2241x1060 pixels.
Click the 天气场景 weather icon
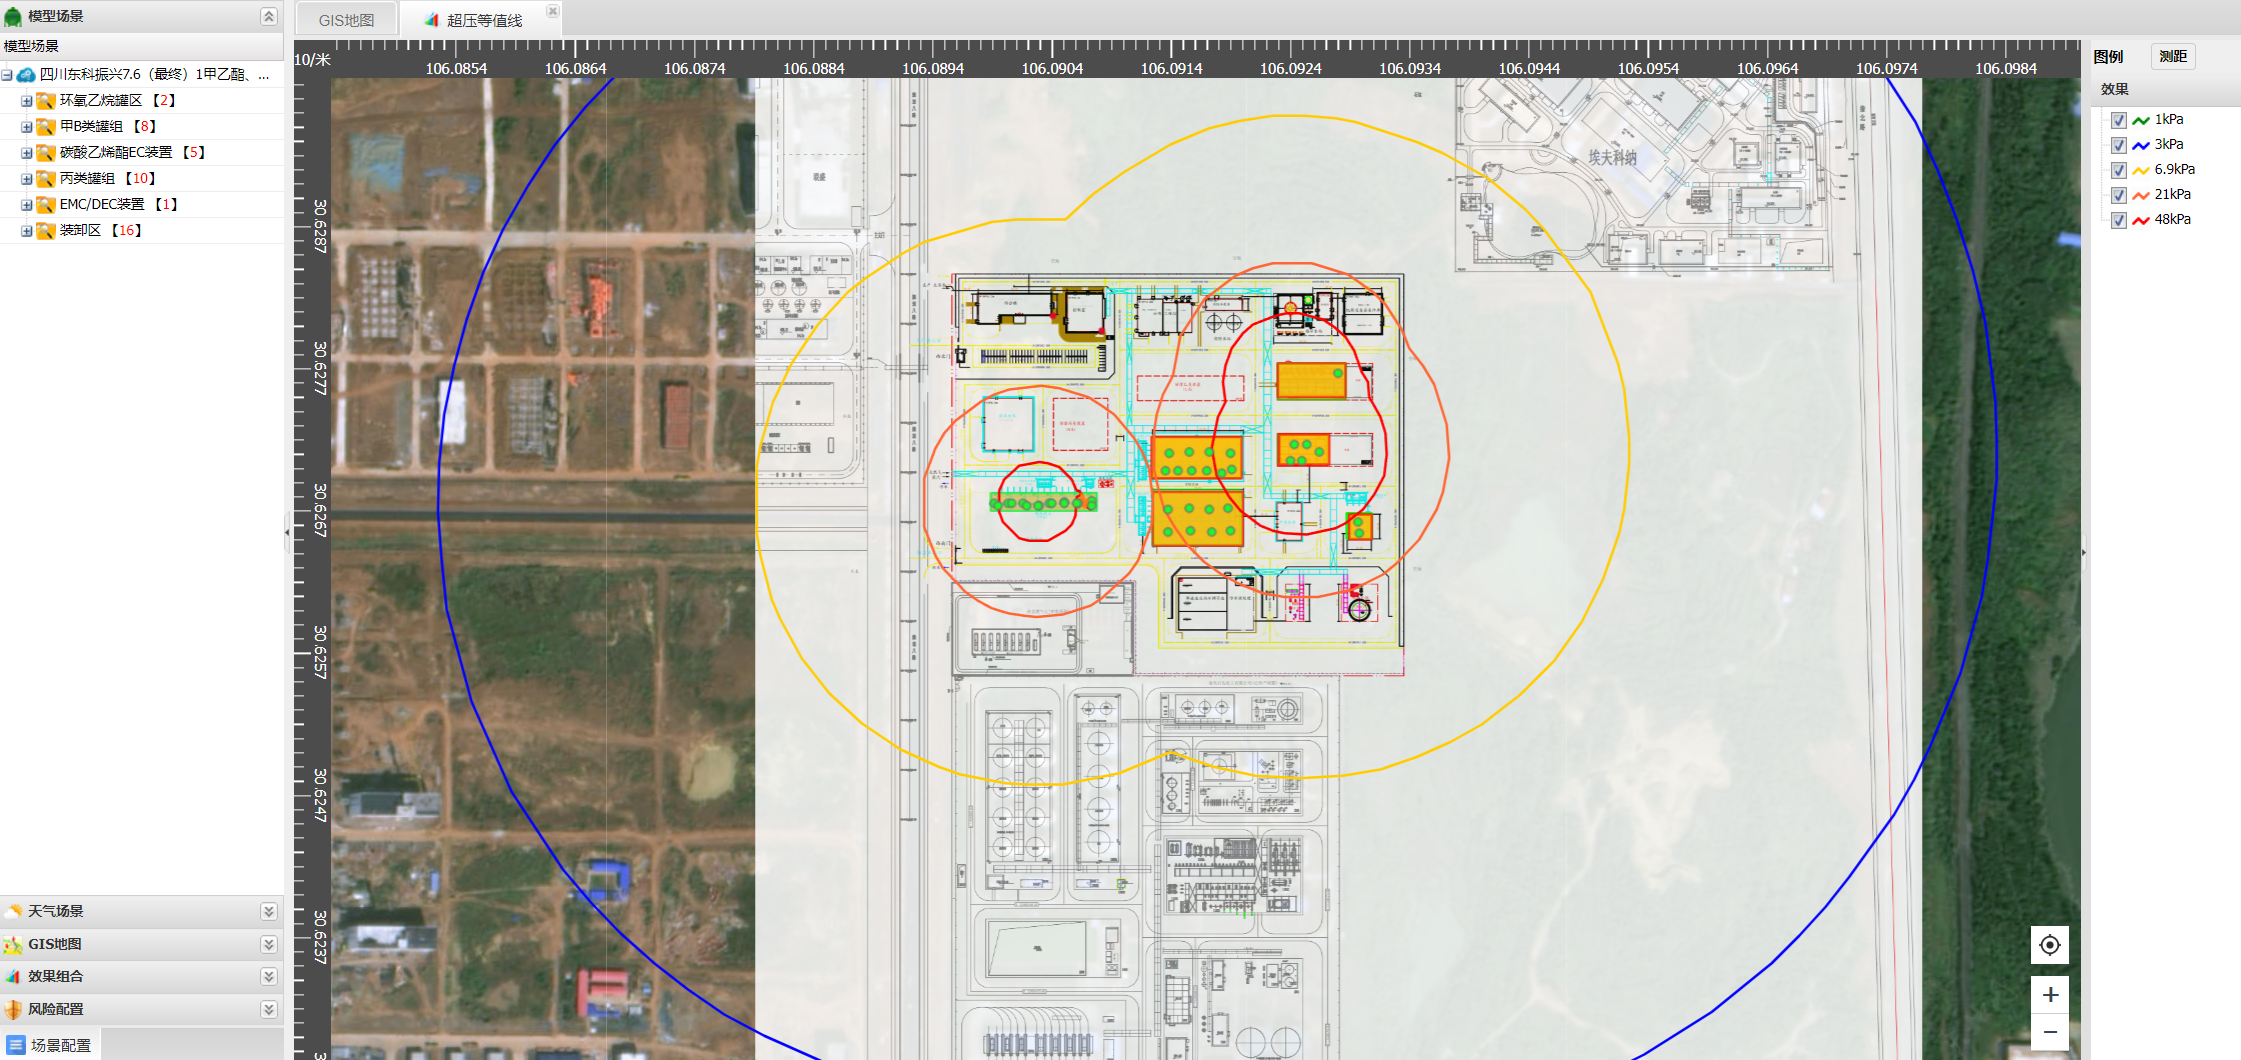coord(13,911)
